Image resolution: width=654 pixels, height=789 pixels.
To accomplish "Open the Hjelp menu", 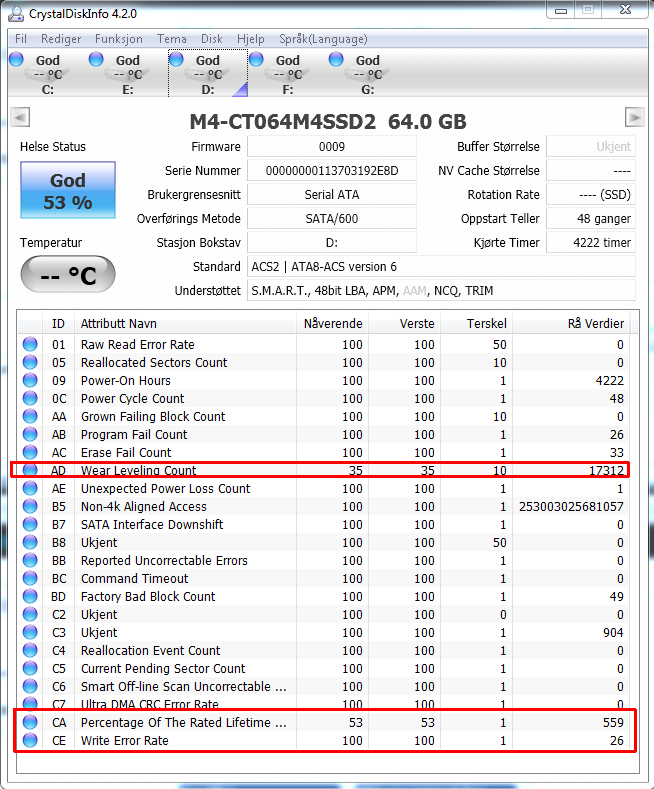I will [251, 39].
